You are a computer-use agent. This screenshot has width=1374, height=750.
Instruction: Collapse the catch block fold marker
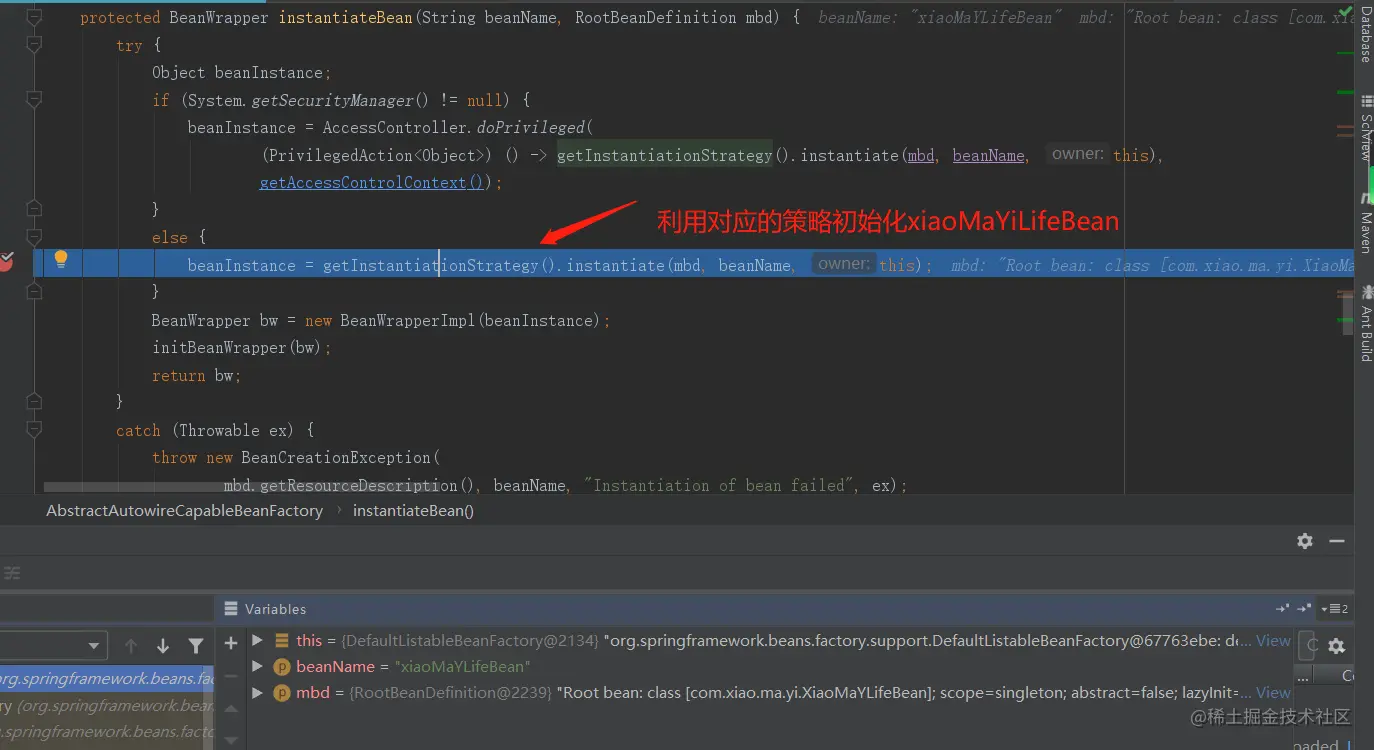point(34,430)
